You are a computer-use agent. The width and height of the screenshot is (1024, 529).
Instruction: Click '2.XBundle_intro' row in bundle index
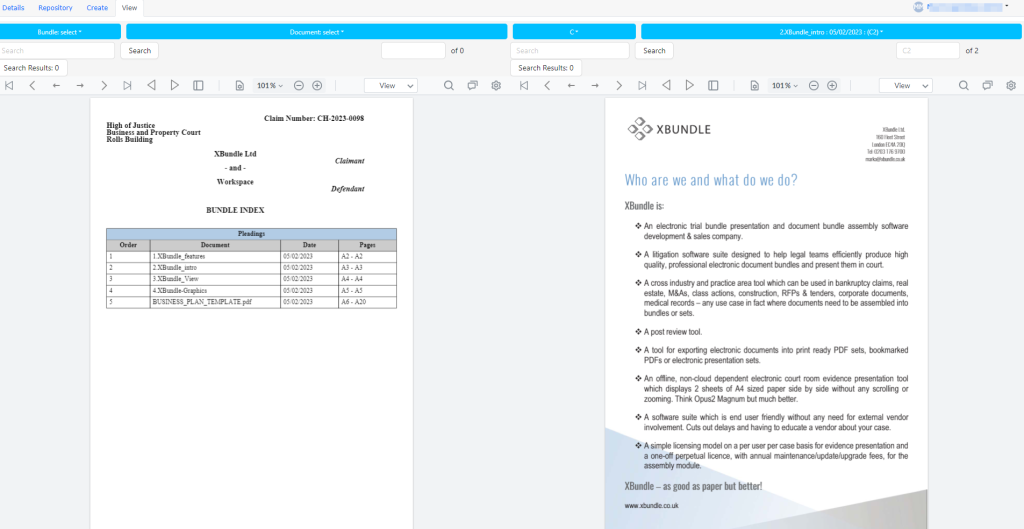[251, 268]
